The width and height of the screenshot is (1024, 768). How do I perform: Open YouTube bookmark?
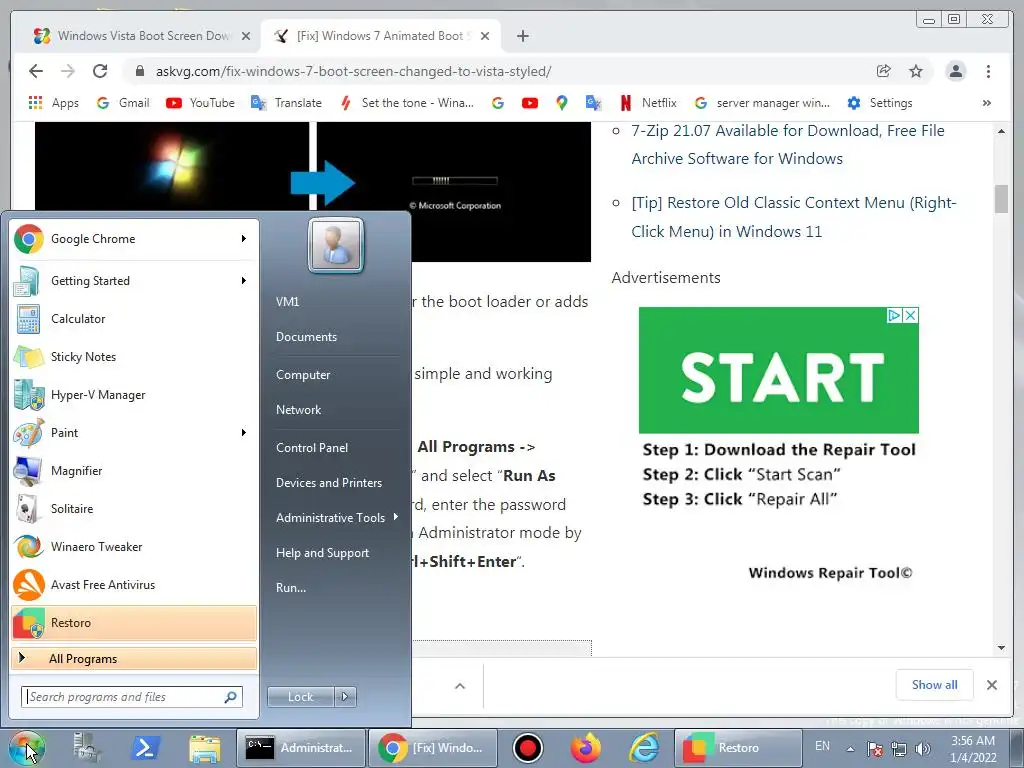point(200,103)
